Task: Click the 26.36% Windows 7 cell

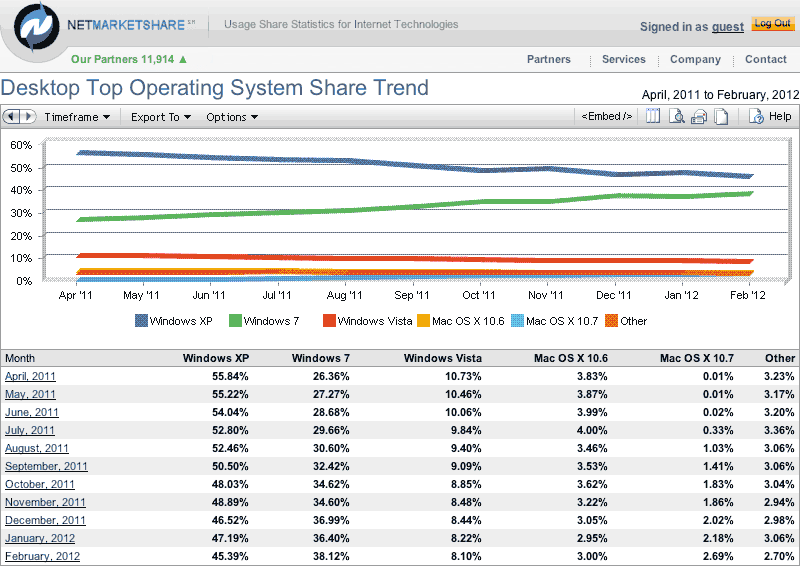Action: click(x=331, y=376)
